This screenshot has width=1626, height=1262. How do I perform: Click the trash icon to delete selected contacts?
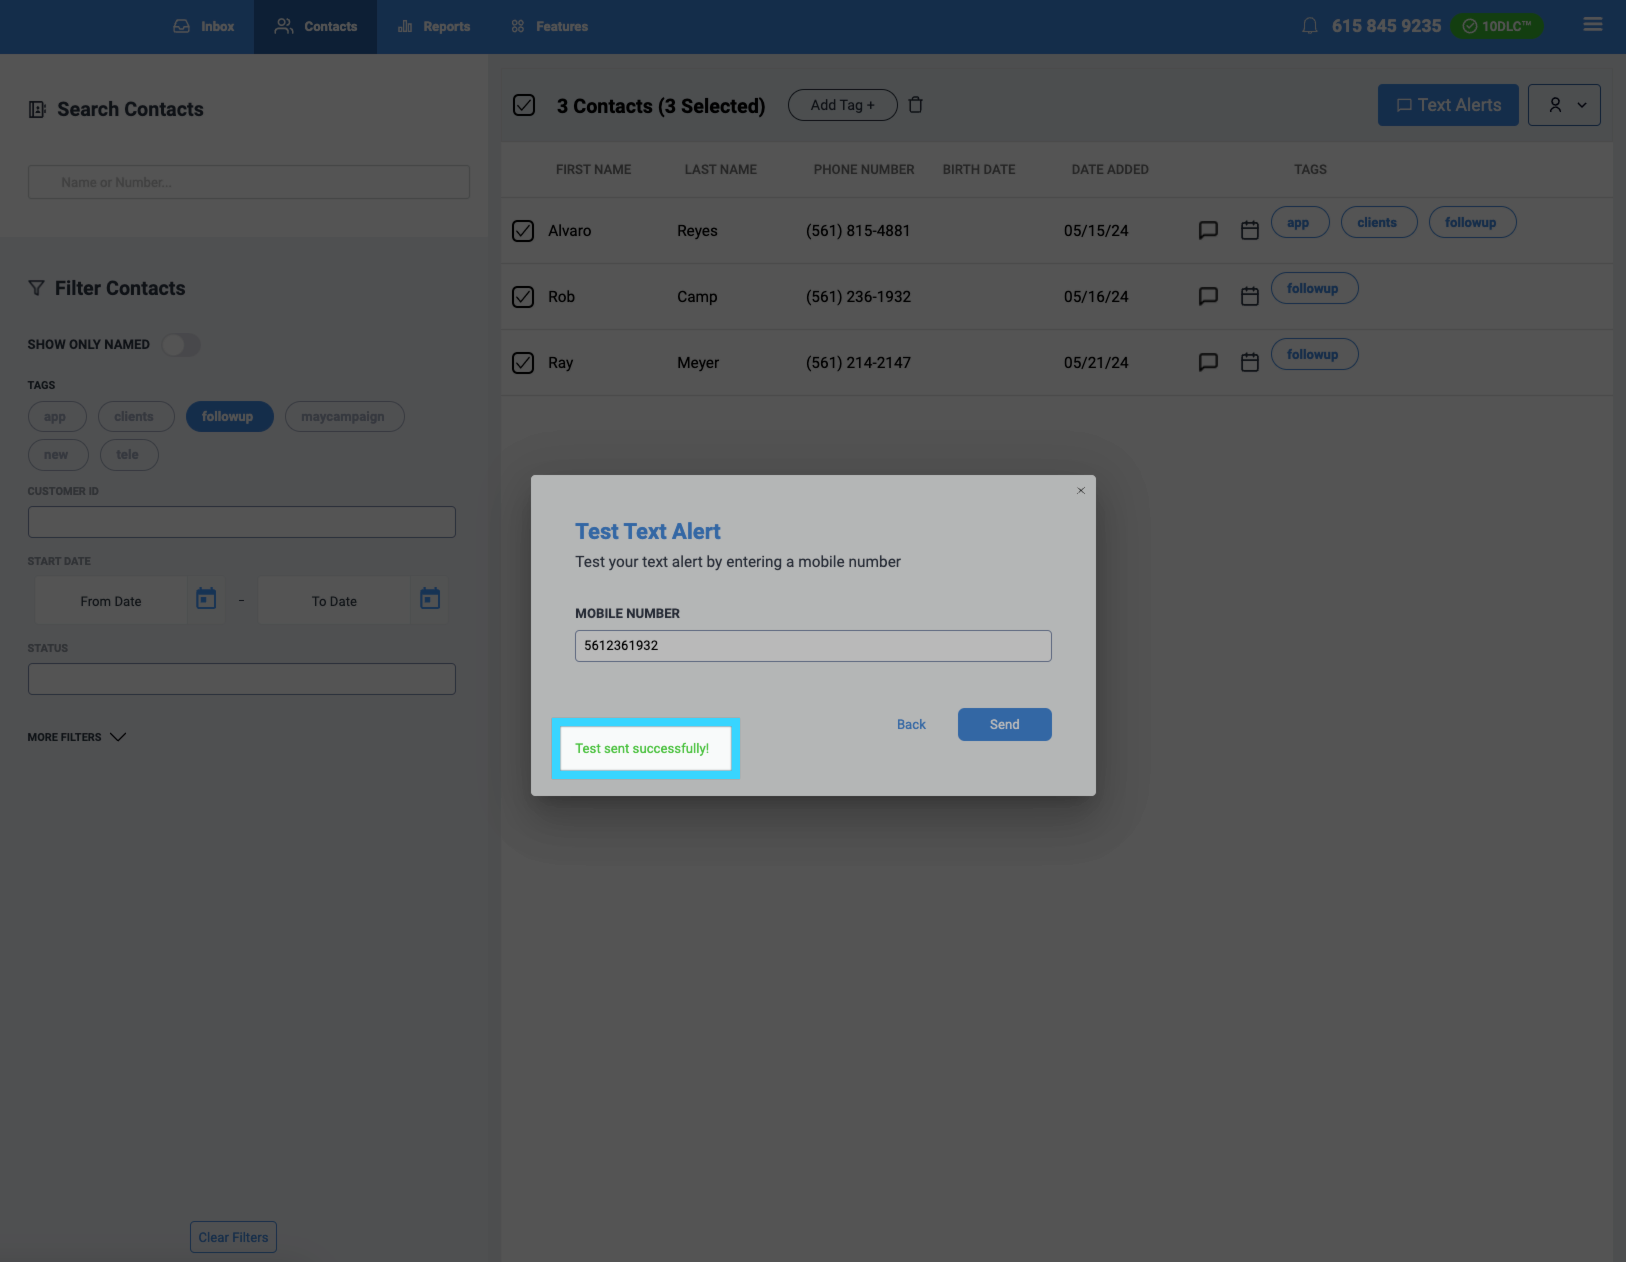pyautogui.click(x=915, y=105)
